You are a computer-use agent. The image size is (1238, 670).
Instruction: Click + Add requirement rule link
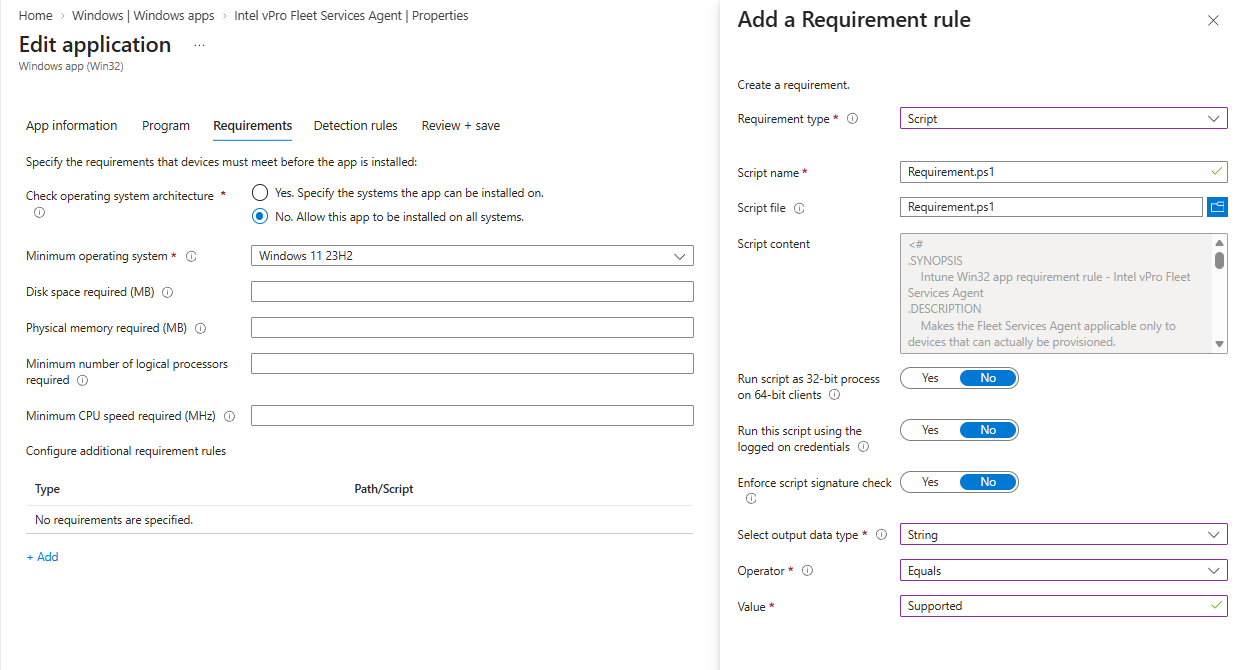pyautogui.click(x=42, y=557)
